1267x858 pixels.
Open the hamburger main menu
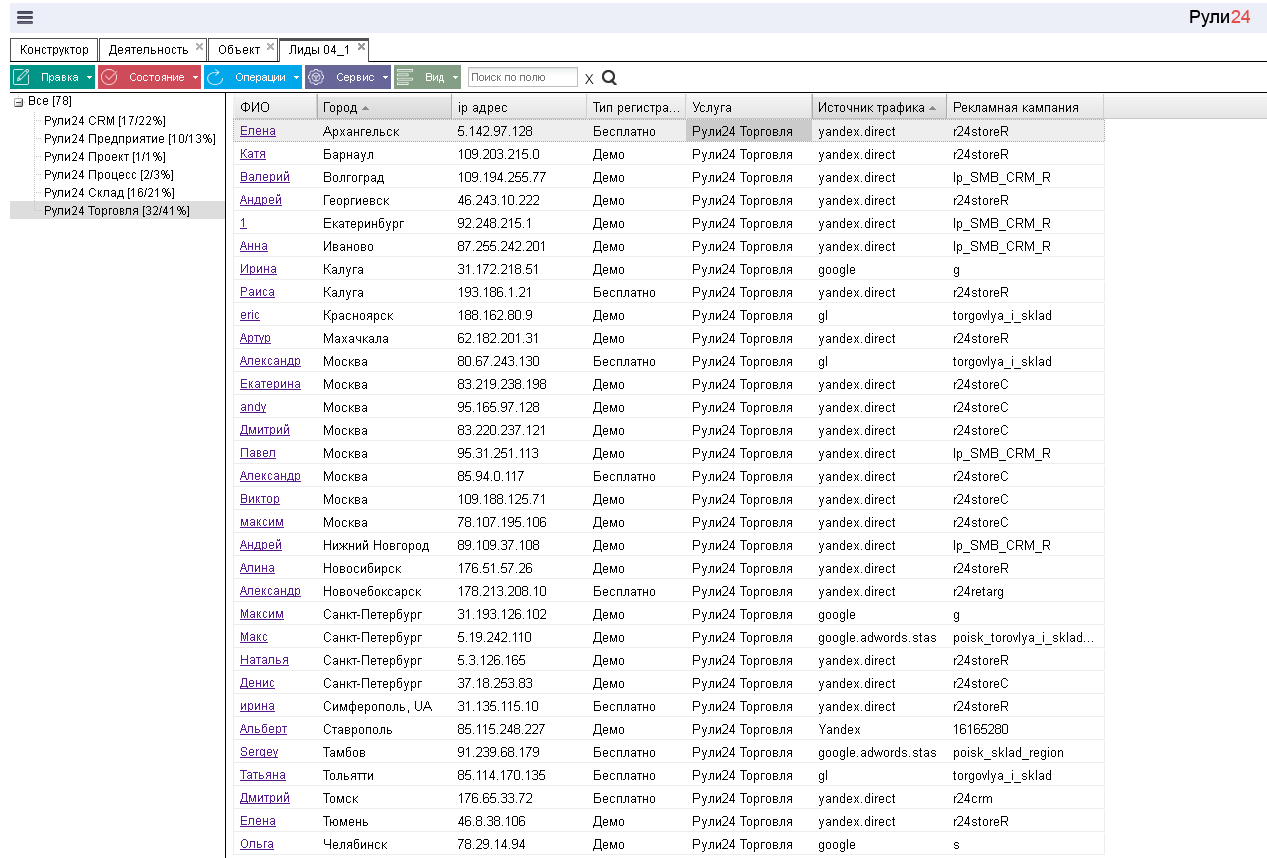pyautogui.click(x=25, y=17)
